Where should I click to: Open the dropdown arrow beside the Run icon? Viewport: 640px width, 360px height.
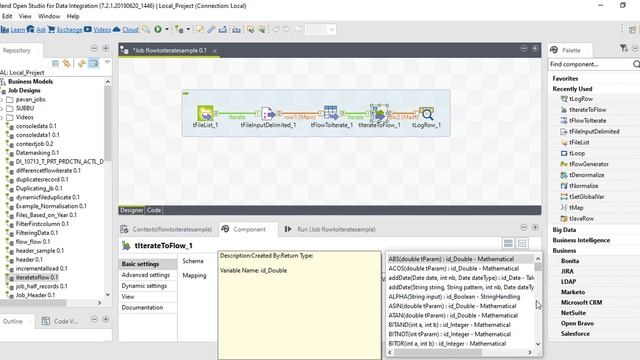click(x=167, y=29)
